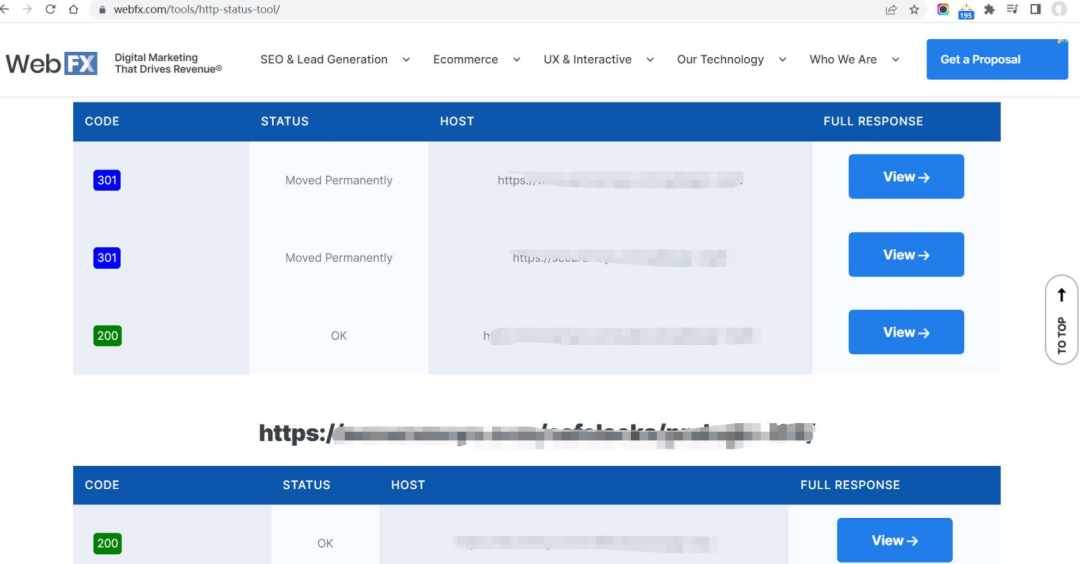This screenshot has height=564, width=1080.
Task: Reload the page with the refresh icon
Action: 50,9
